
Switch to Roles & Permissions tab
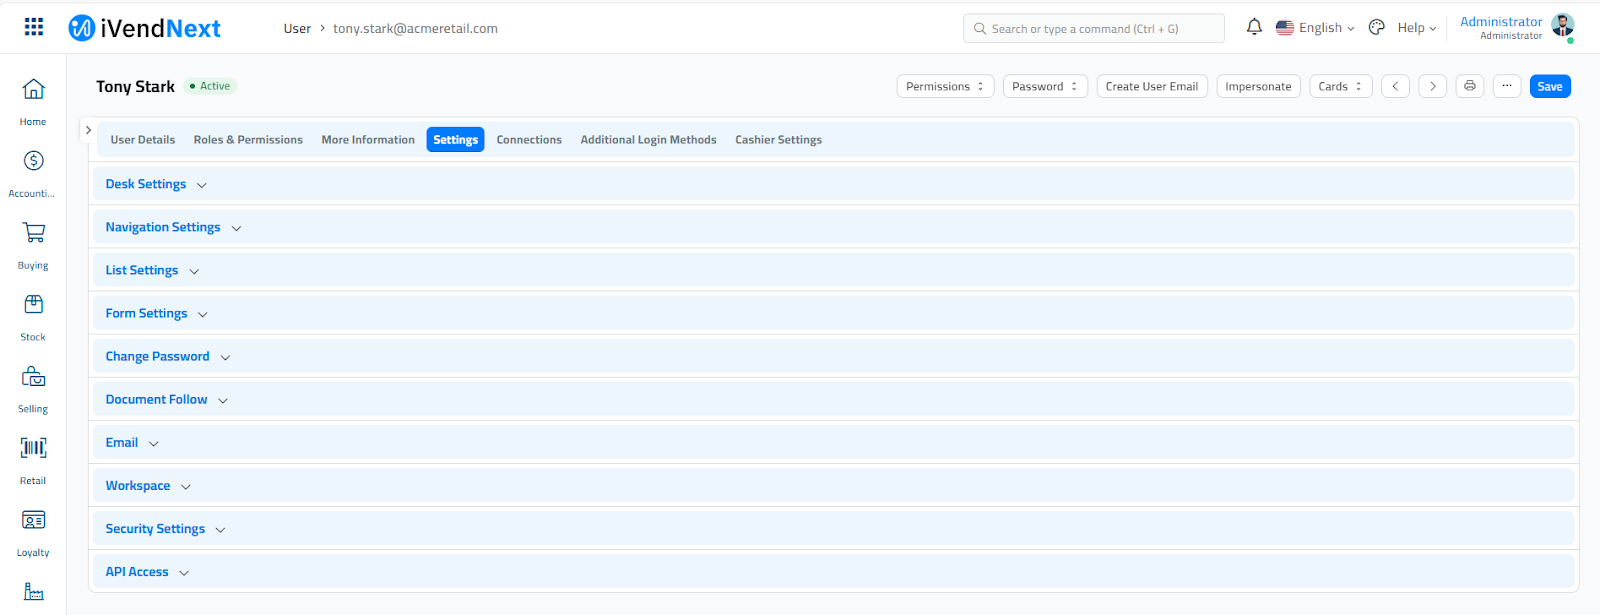click(x=248, y=140)
